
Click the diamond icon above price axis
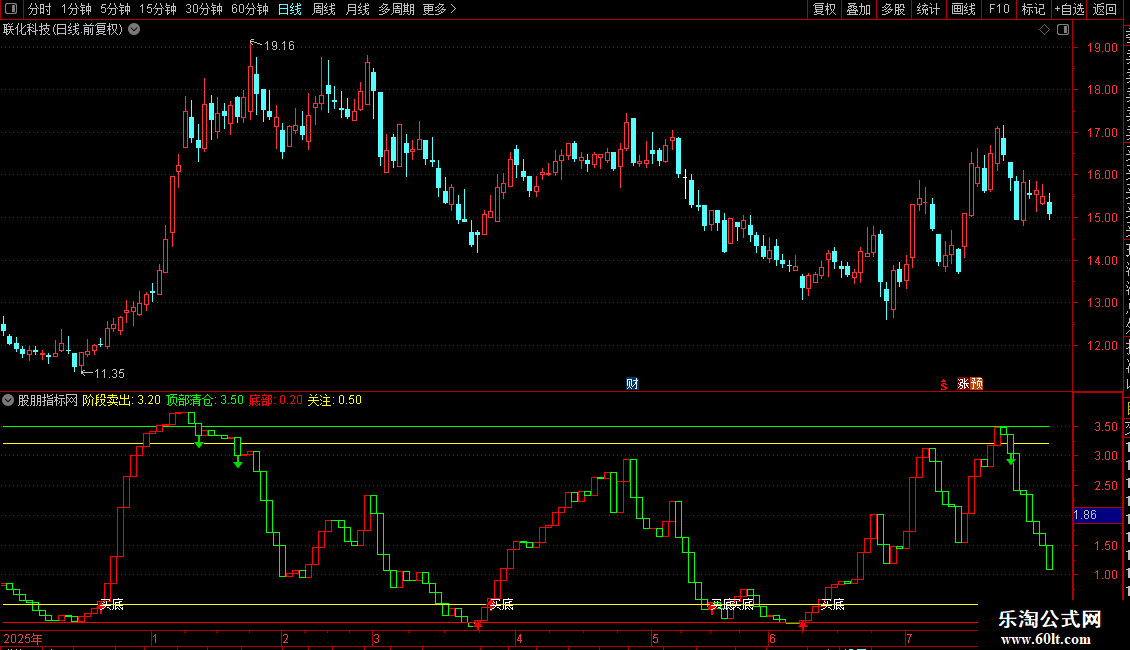[x=1044, y=30]
